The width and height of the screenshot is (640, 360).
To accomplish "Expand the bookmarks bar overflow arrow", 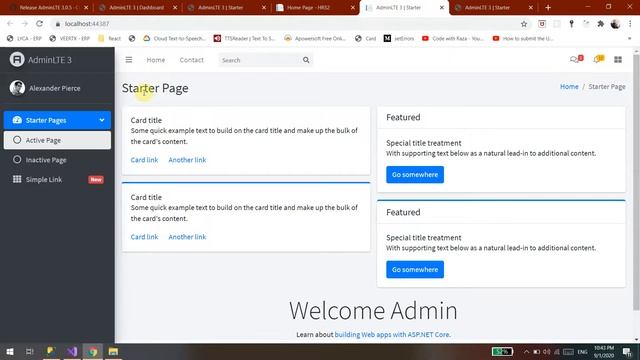I will pyautogui.click(x=629, y=38).
